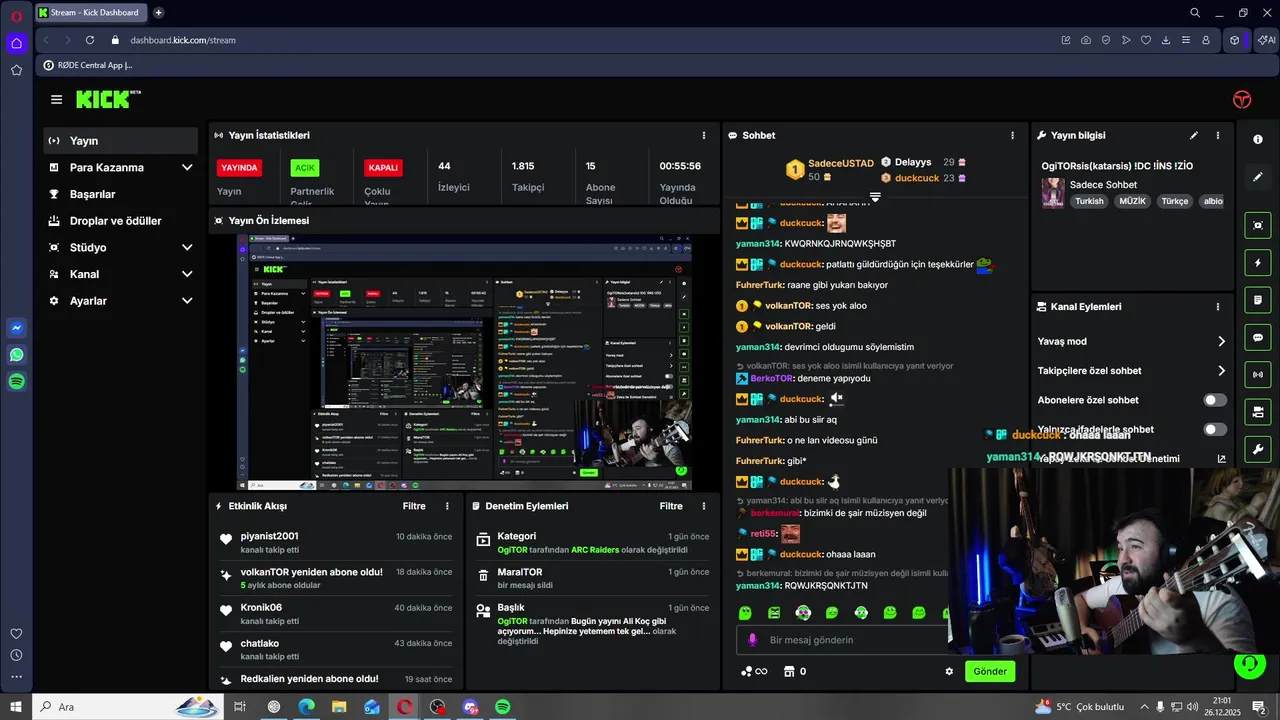Open the Yayın İstatistikleri three-dot menu
The height and width of the screenshot is (720, 1280).
[x=704, y=135]
